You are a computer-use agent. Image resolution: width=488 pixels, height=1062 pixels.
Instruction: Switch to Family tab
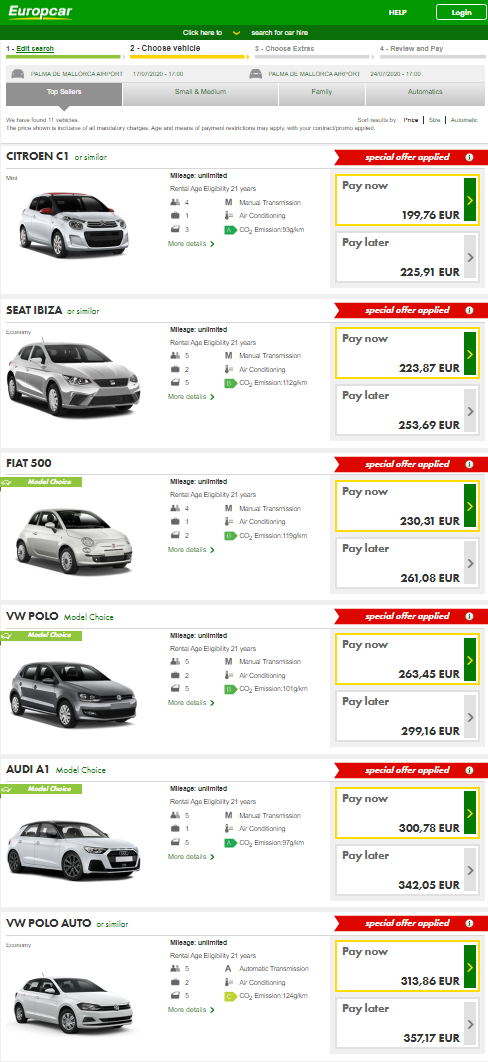click(x=321, y=94)
